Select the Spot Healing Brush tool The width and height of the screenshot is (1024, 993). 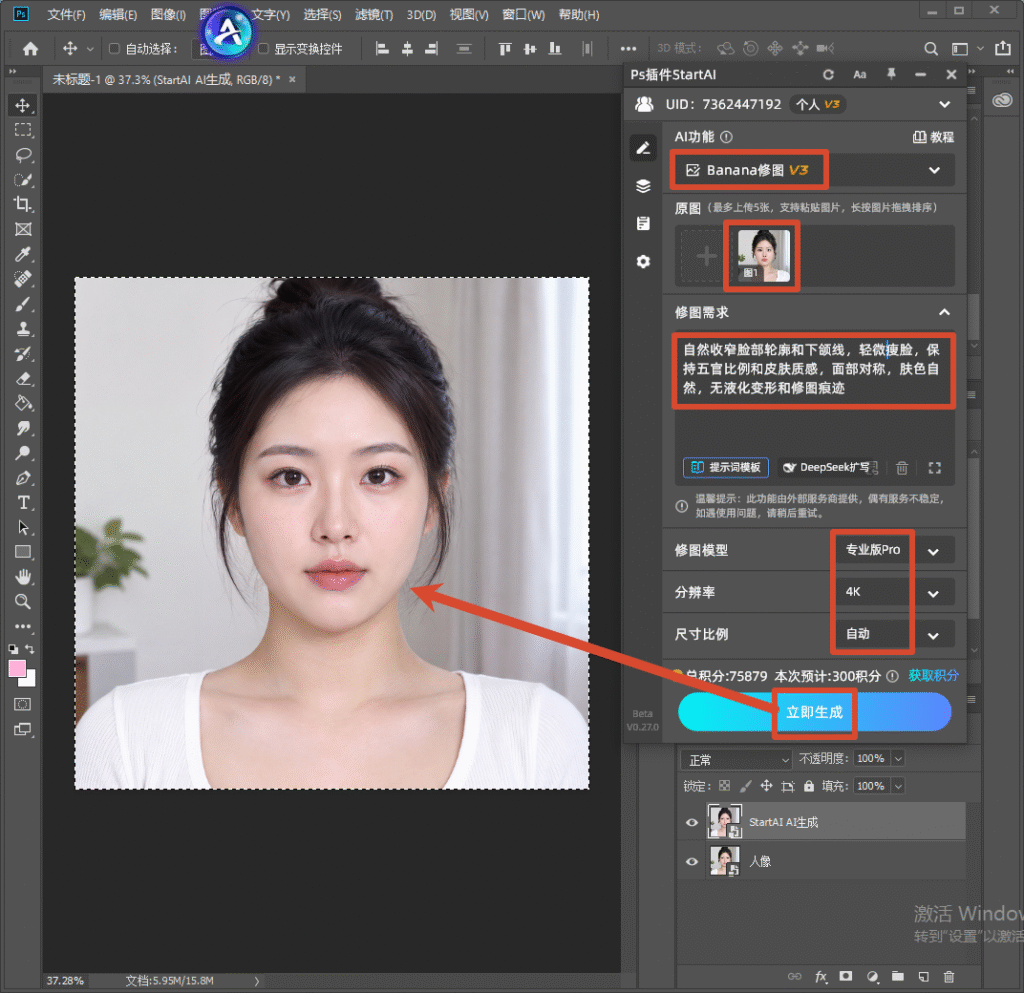point(23,279)
